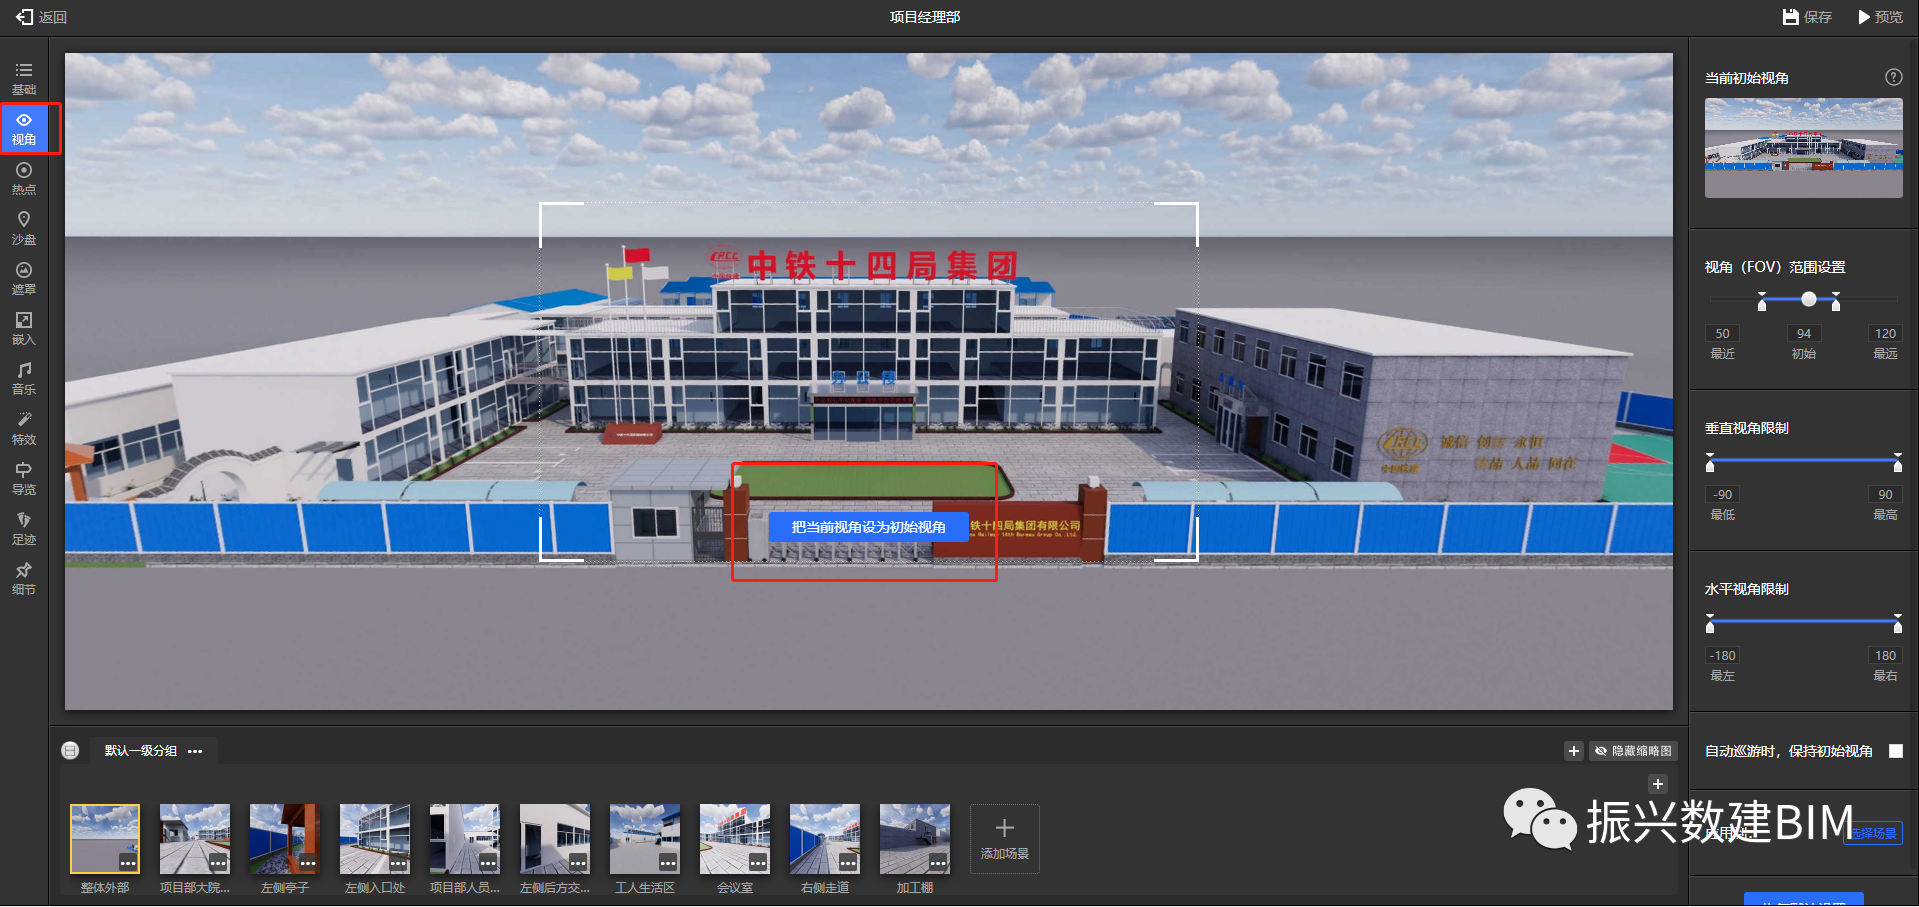The width and height of the screenshot is (1919, 907).
Task: Click horizontal view limit leftmost handle
Action: click(1710, 623)
